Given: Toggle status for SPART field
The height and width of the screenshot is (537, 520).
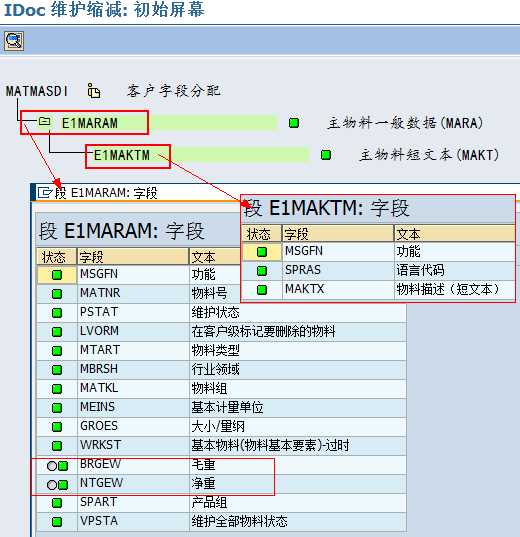Looking at the screenshot, I should (57, 503).
